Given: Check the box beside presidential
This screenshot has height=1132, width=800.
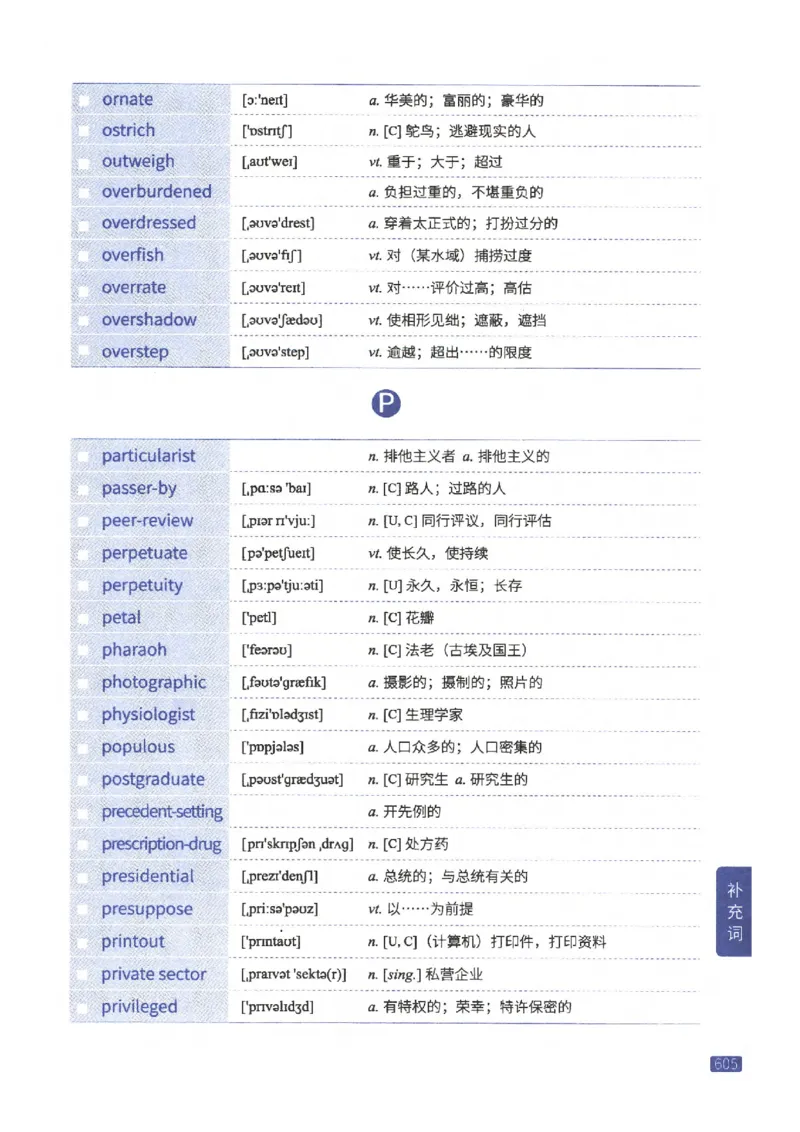Looking at the screenshot, I should click(x=84, y=876).
